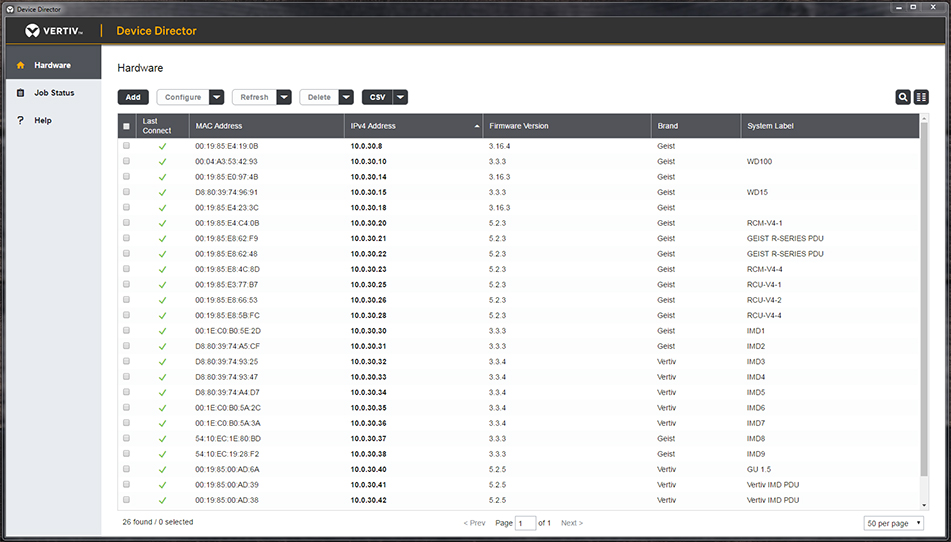The height and width of the screenshot is (542, 951).
Task: Toggle the select-all checkbox in table header
Action: 126,126
